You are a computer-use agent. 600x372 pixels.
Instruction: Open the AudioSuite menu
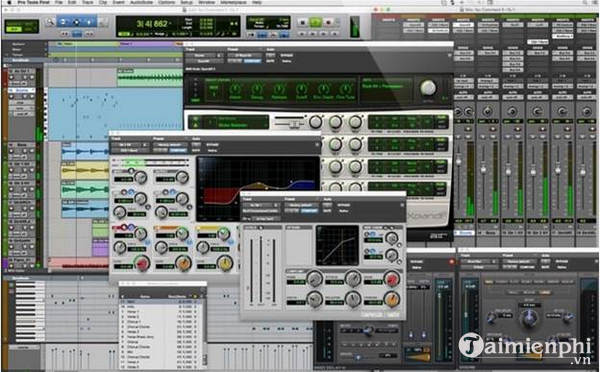141,2
